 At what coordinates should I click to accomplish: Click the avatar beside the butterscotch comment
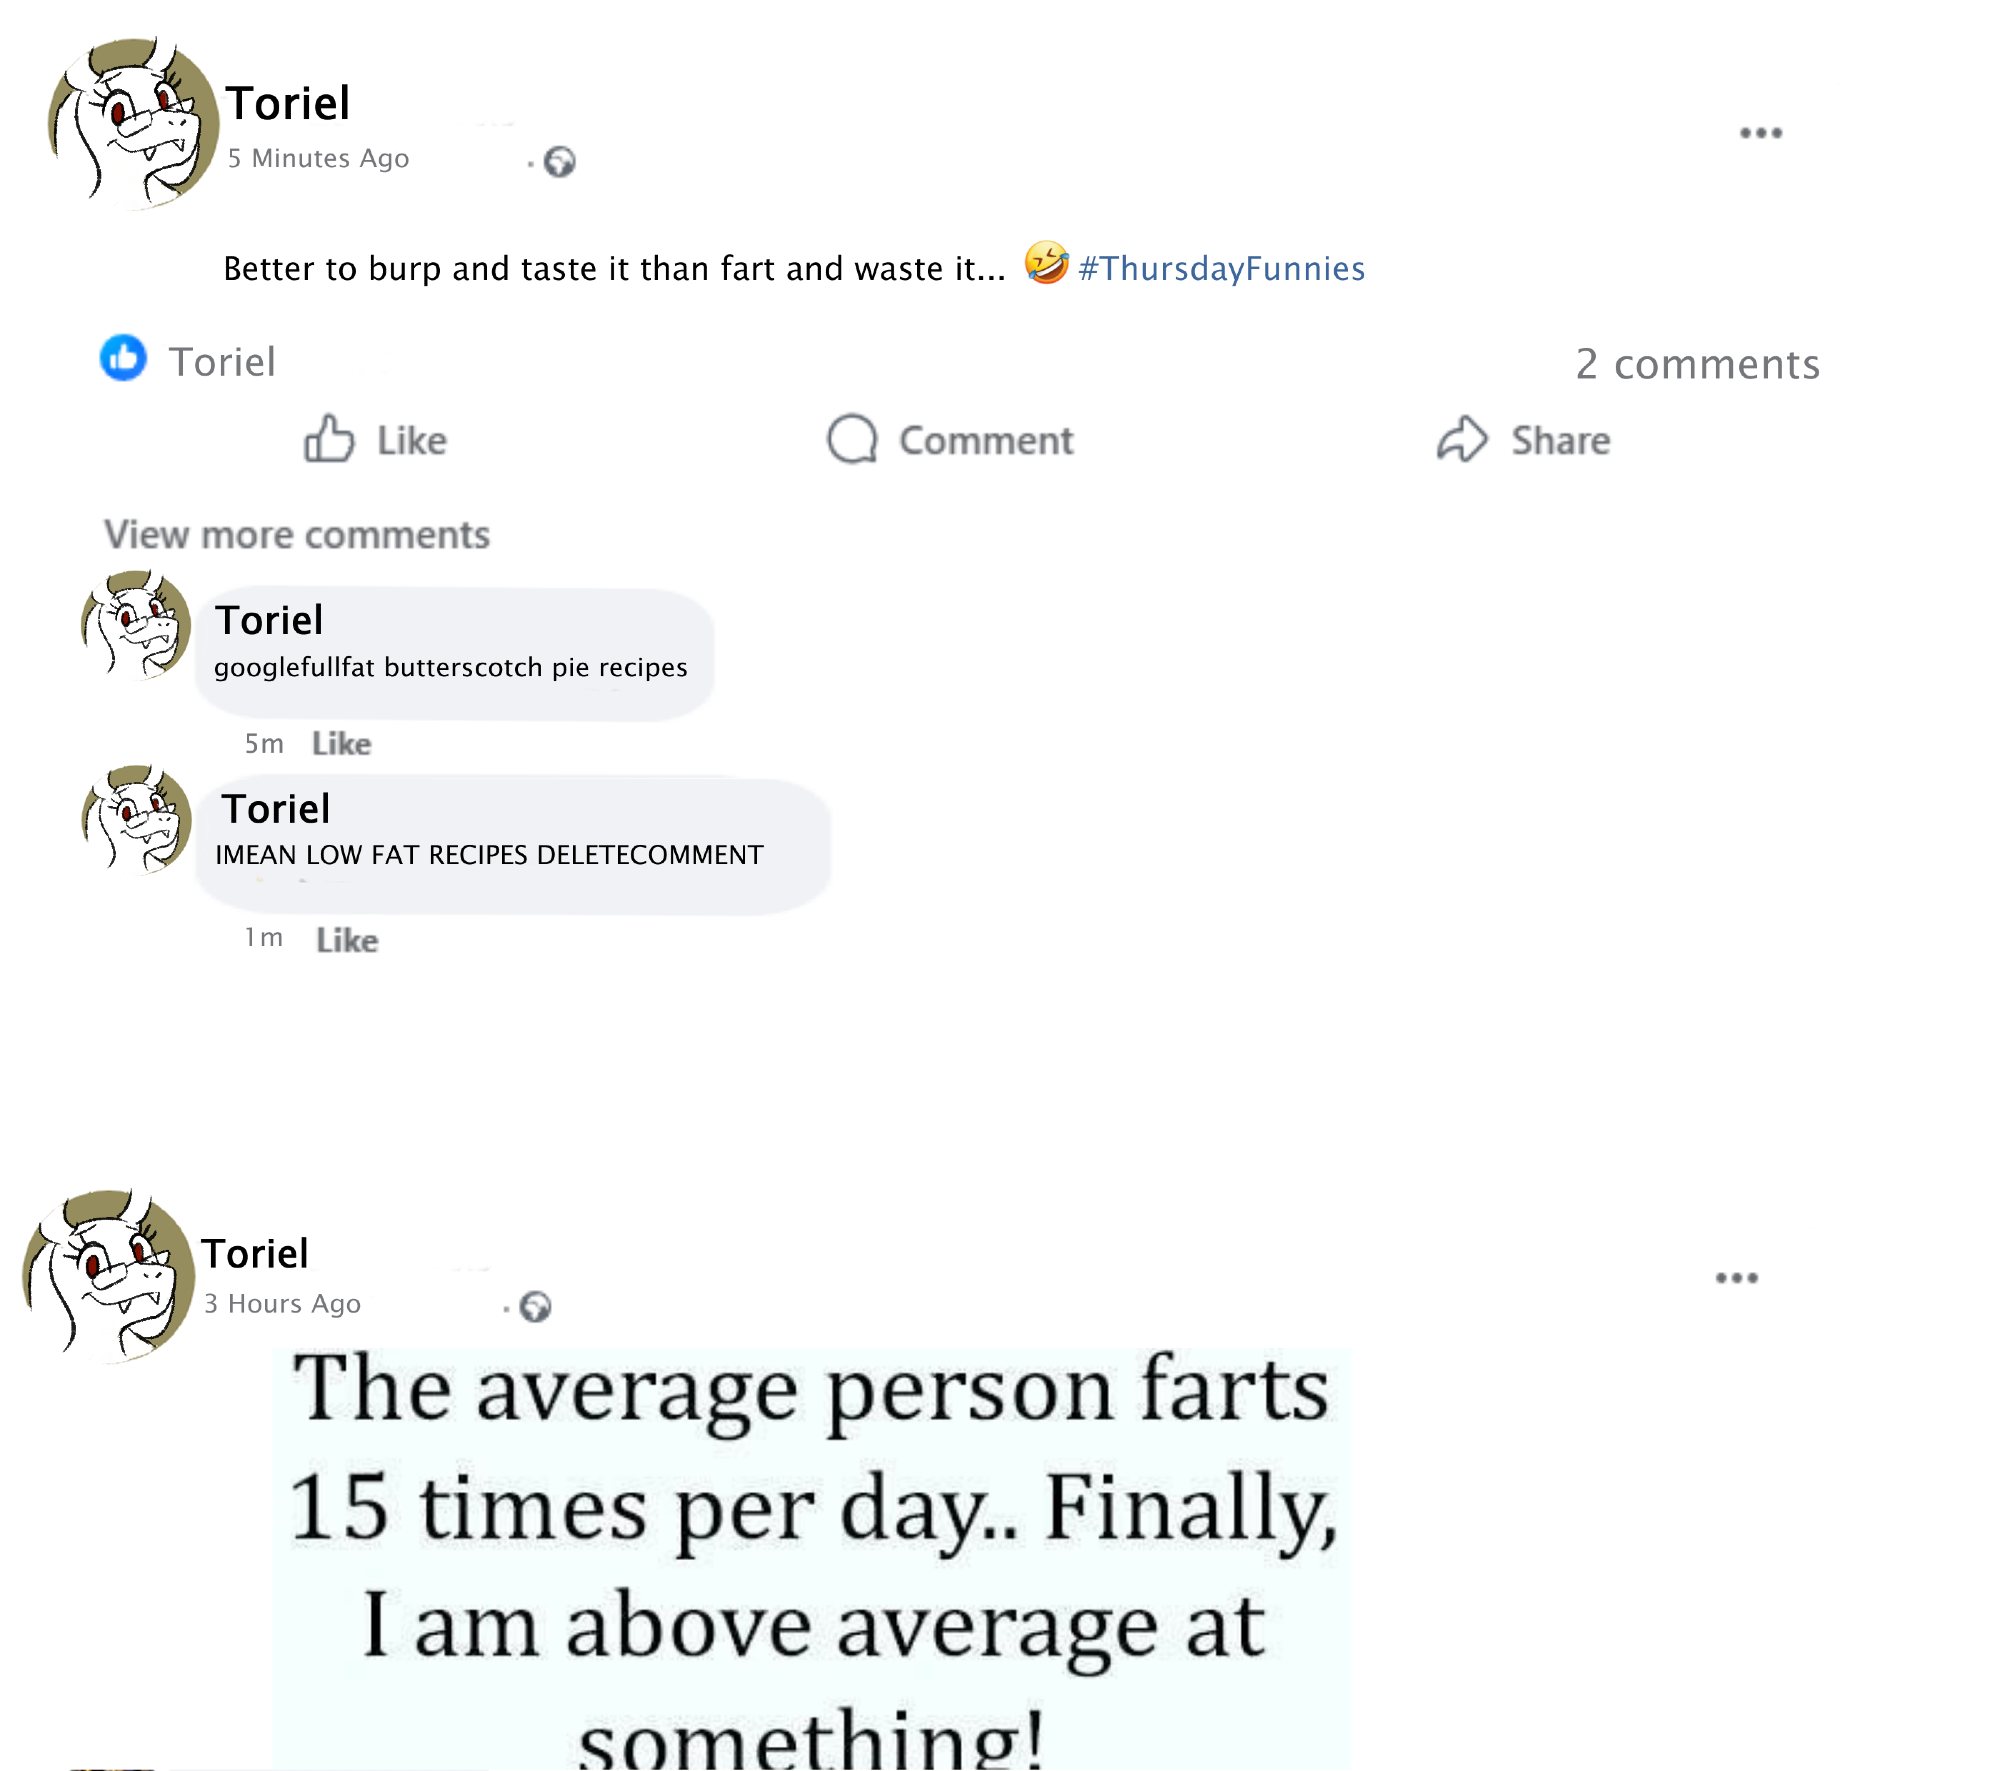[x=136, y=626]
